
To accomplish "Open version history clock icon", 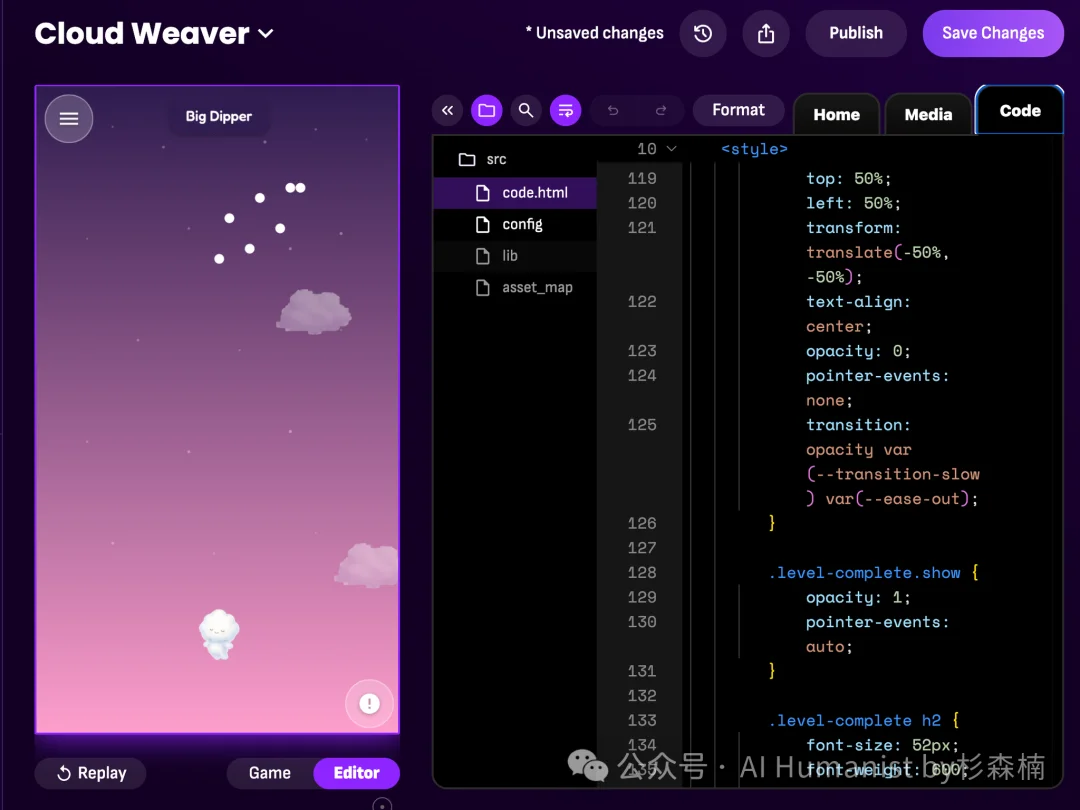I will [703, 33].
